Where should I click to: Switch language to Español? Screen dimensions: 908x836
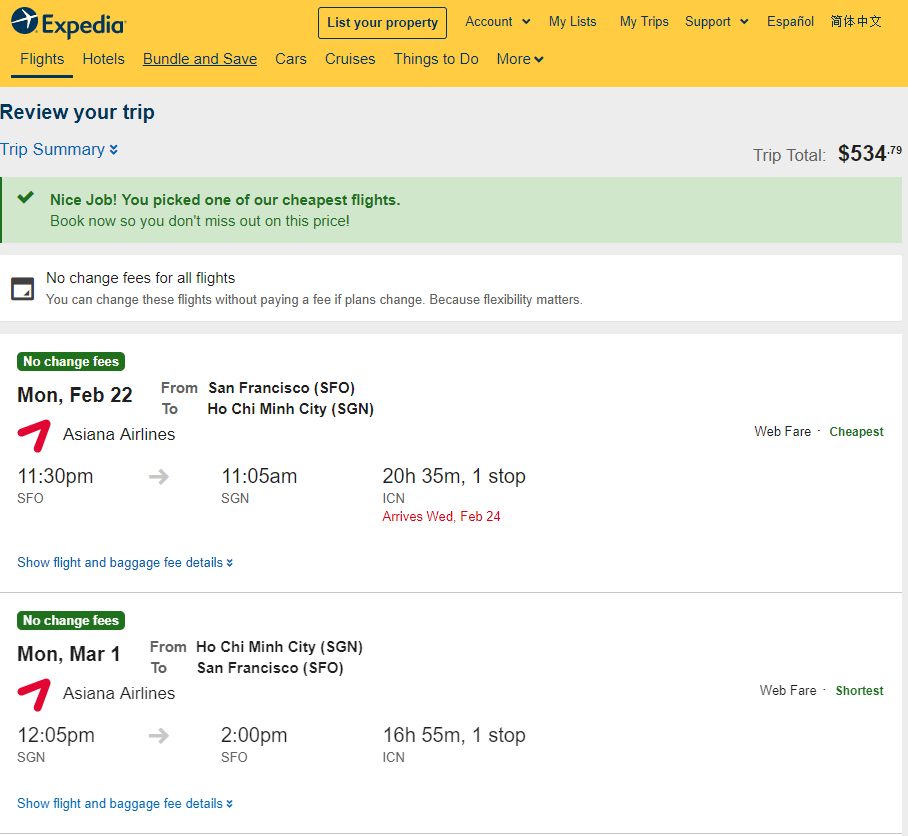coord(790,22)
